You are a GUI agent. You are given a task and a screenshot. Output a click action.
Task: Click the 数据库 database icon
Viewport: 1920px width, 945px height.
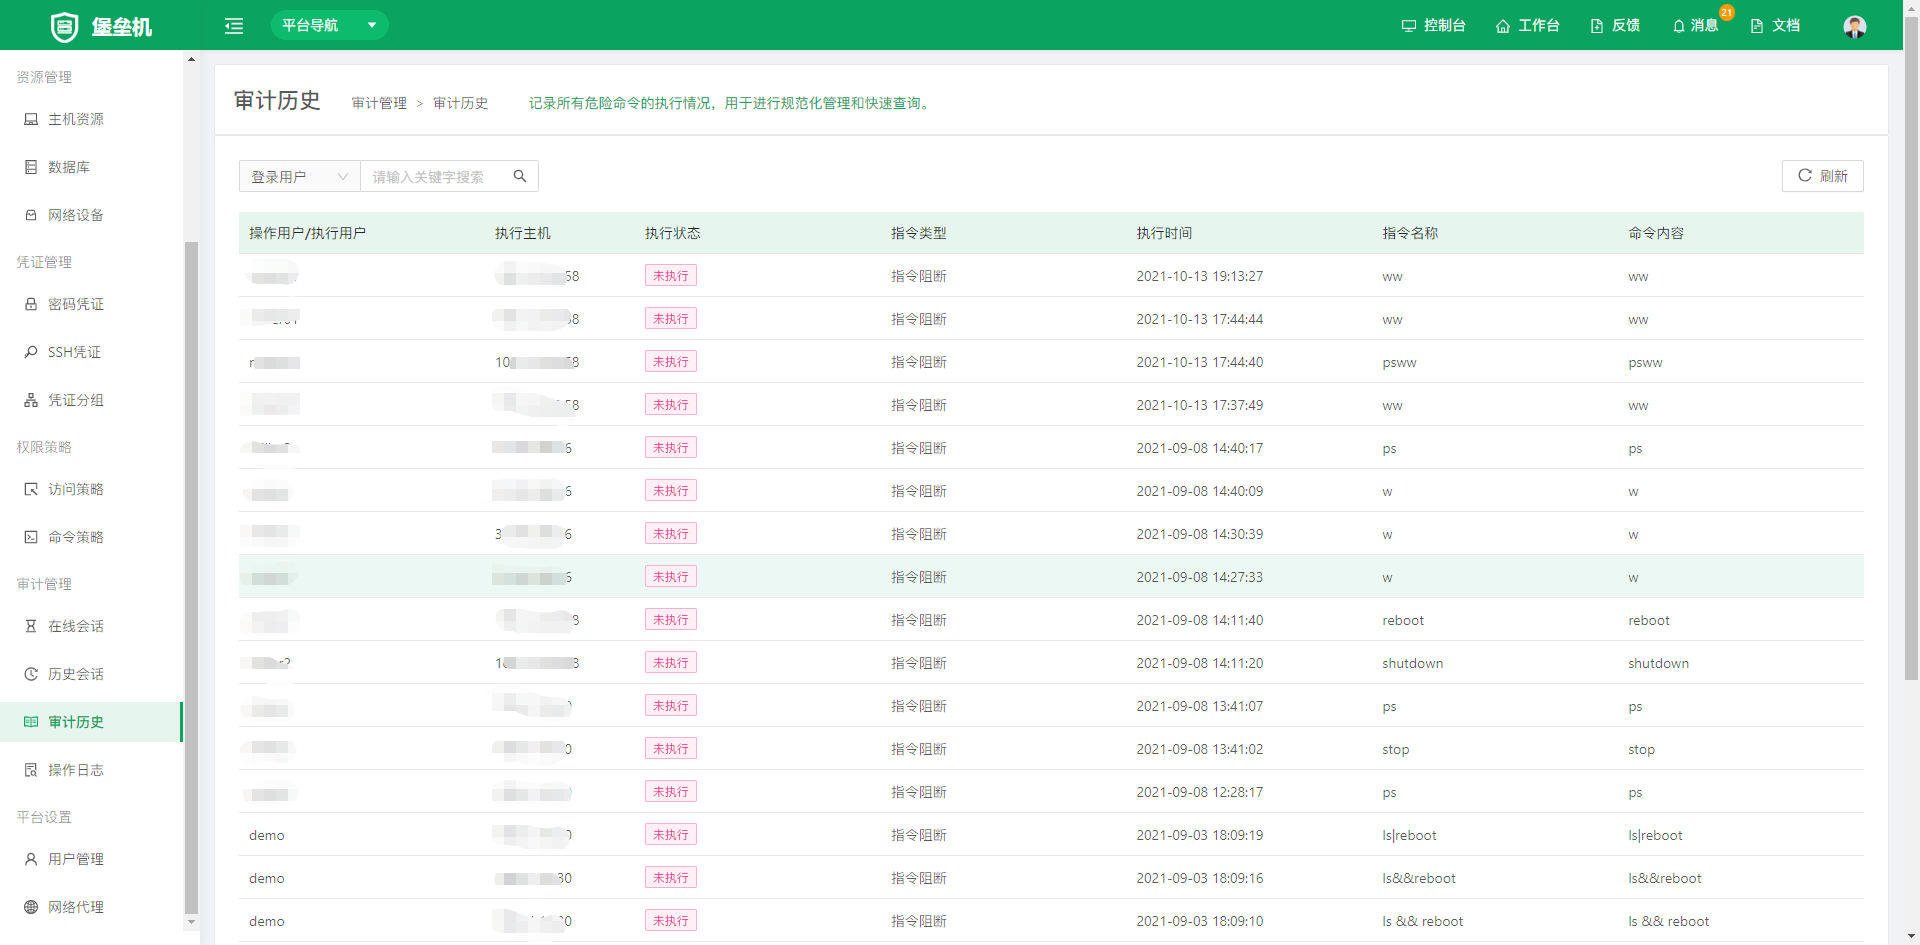click(x=31, y=167)
